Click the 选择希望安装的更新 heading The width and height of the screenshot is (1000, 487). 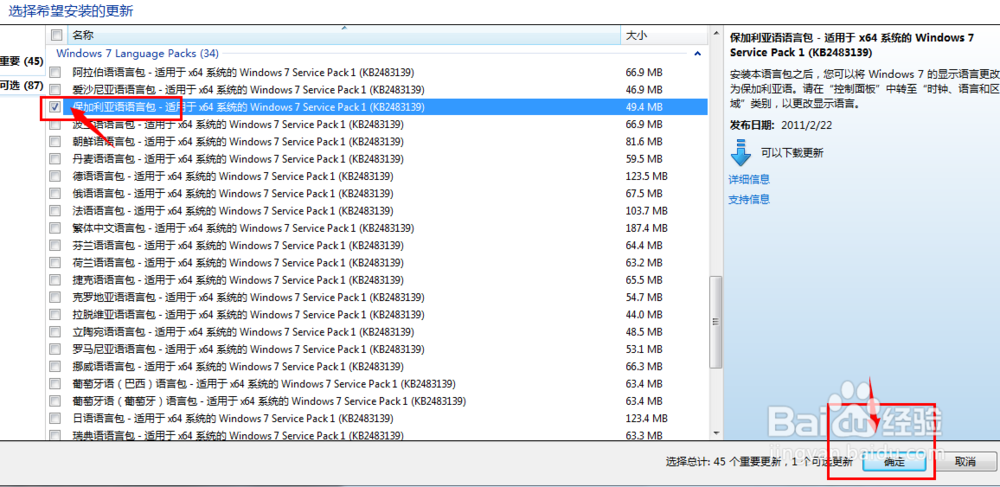pyautogui.click(x=71, y=11)
